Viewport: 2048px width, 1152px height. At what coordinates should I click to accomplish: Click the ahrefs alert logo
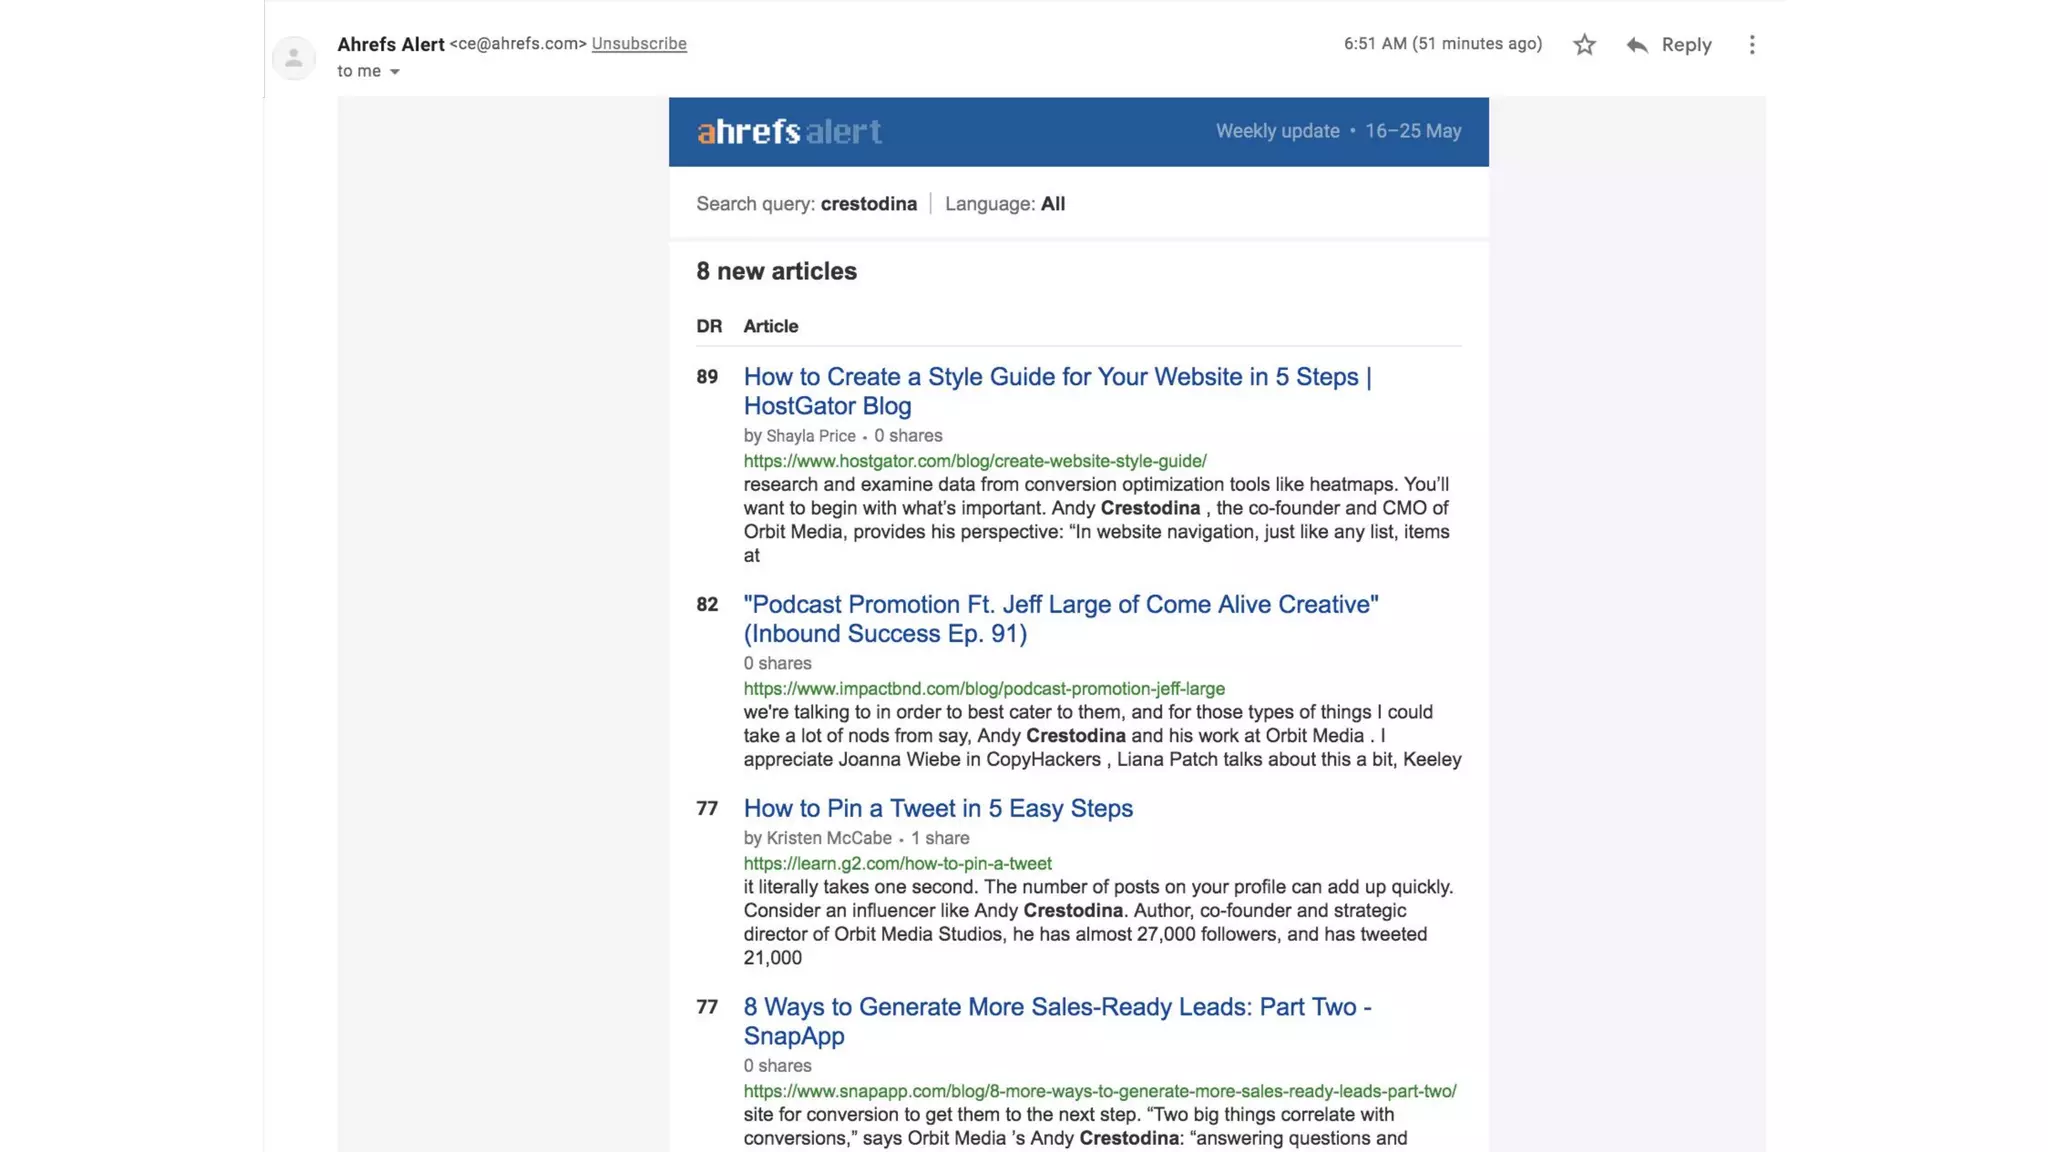[x=789, y=132]
